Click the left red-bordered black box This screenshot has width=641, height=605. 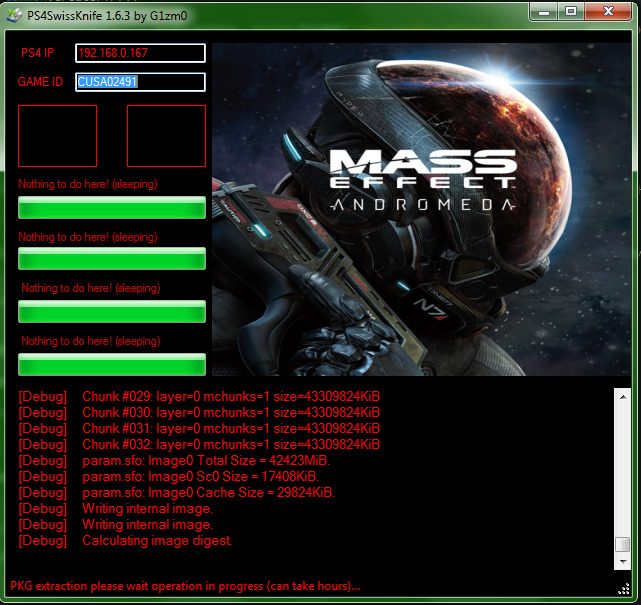(57, 136)
